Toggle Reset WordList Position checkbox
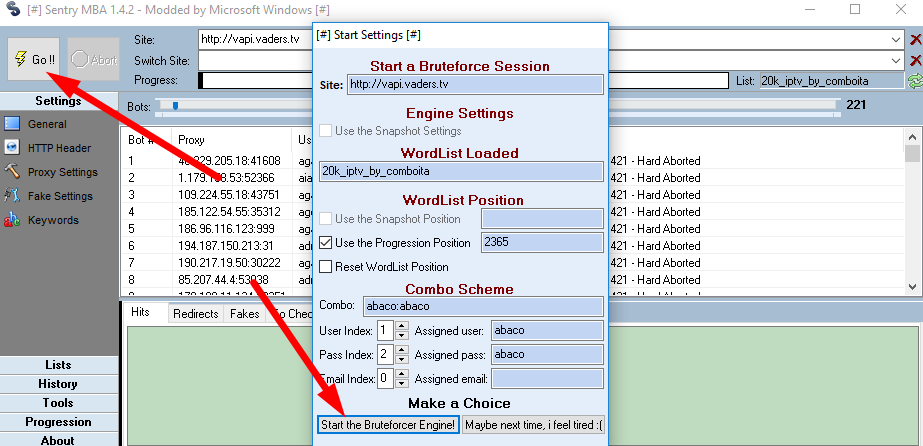Screen dimensions: 923x446 [325, 267]
